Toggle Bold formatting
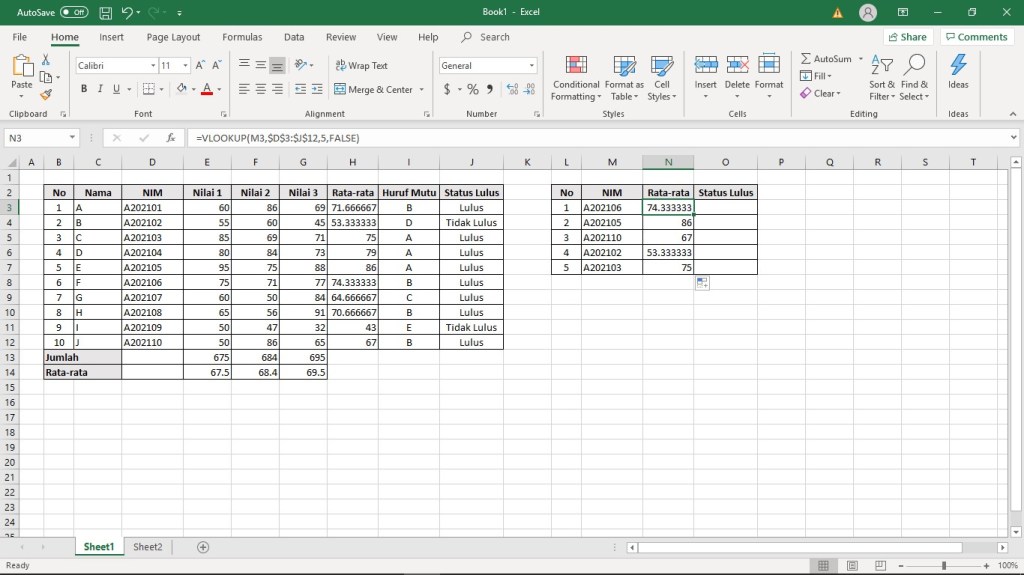Screen dimensions: 1024x575 [x=84, y=89]
